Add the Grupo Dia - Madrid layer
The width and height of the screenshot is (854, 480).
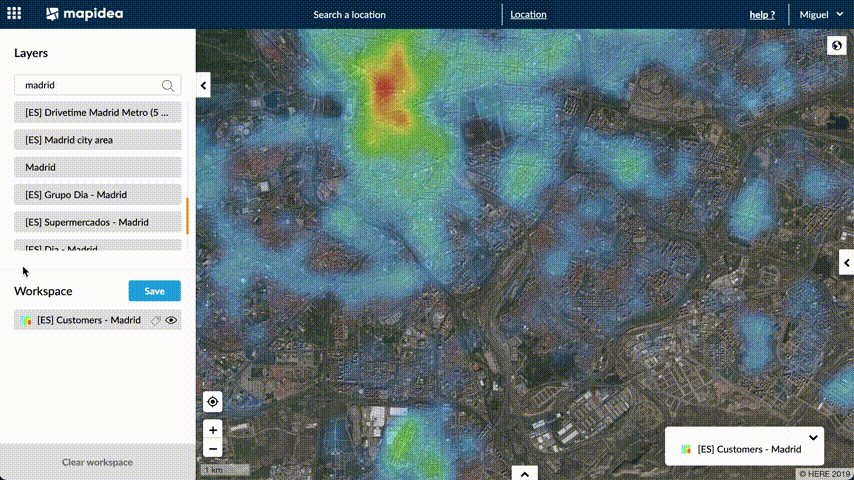click(97, 195)
